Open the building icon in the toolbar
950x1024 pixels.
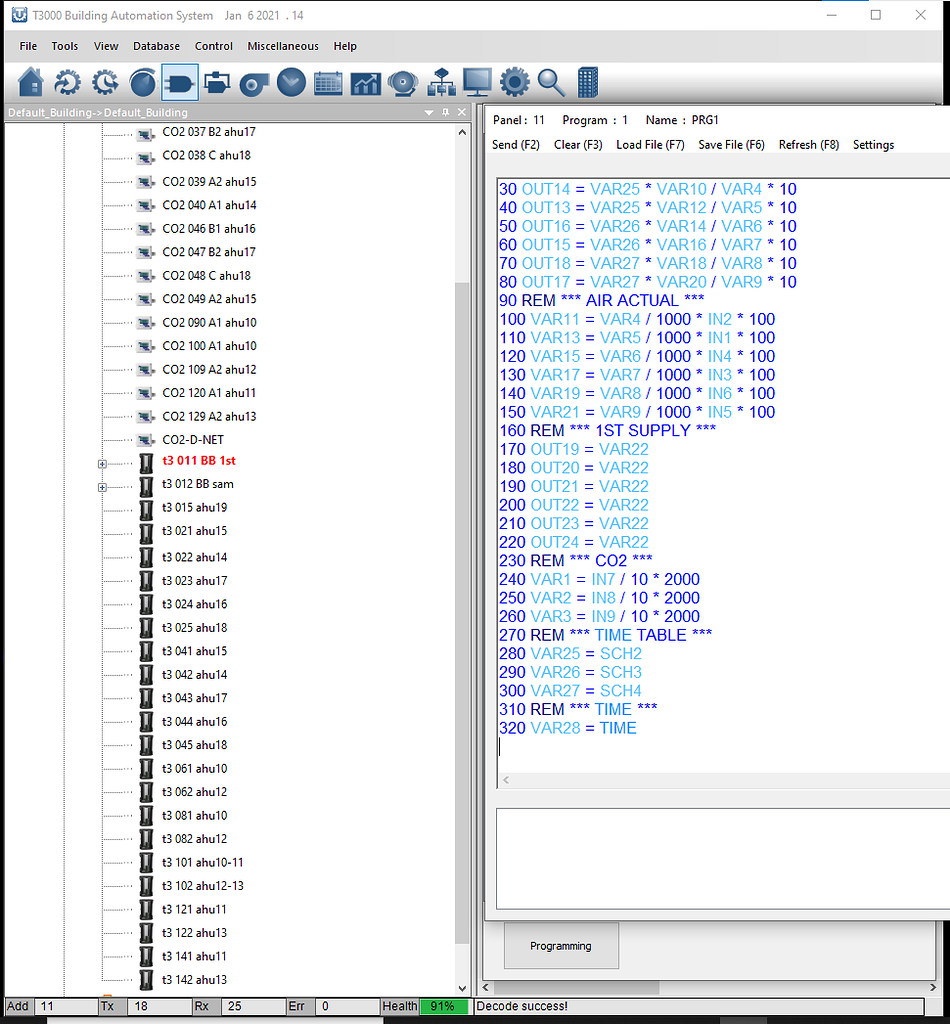588,83
